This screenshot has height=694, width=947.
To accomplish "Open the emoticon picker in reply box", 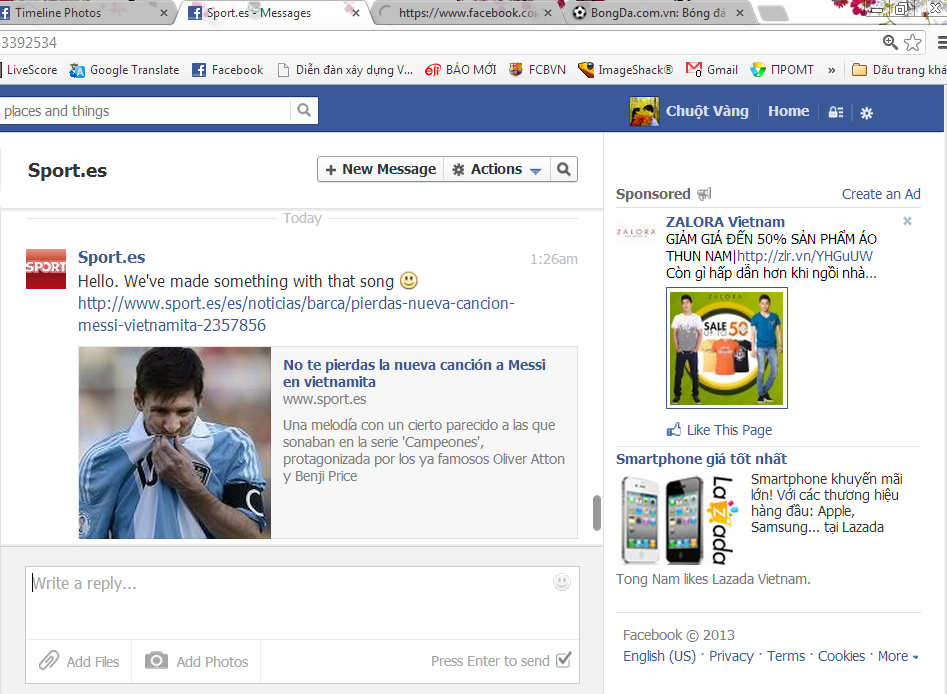I will [x=562, y=582].
